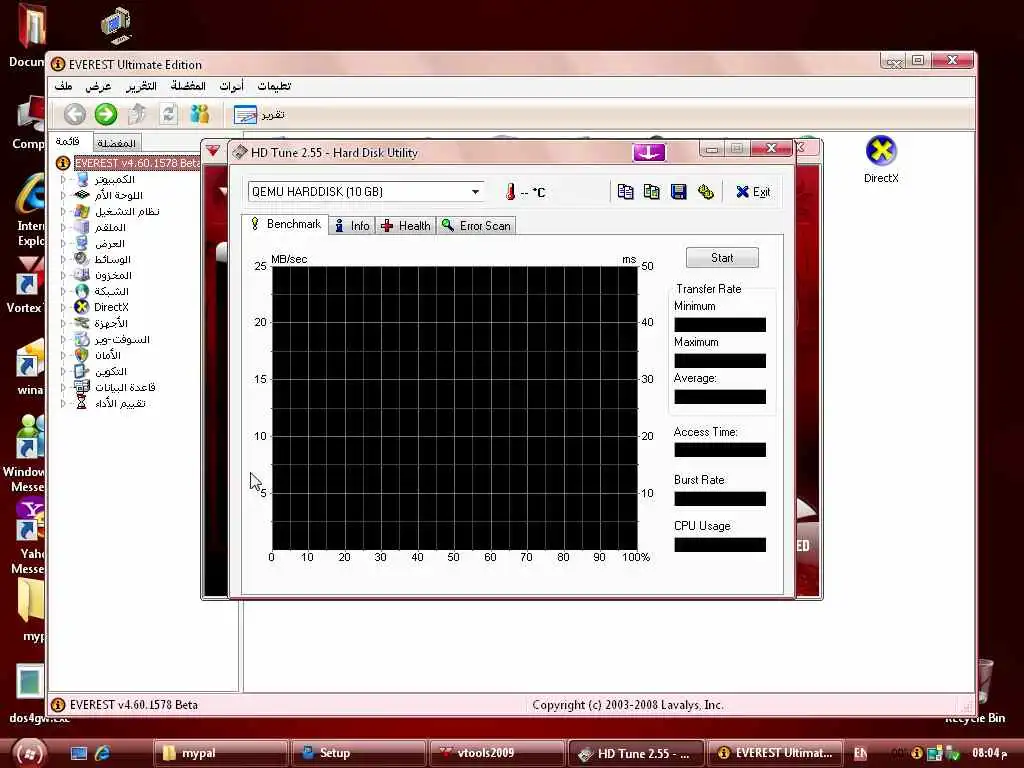Screen dimensions: 1024x768
Task: Switch to the Info tab
Action: coord(352,226)
